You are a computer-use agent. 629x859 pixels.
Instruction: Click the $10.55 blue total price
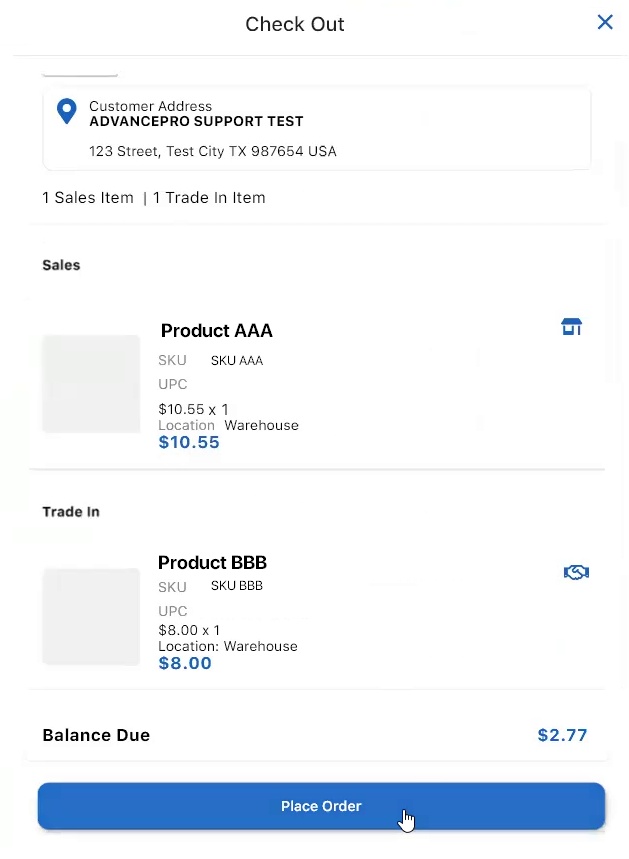click(189, 442)
